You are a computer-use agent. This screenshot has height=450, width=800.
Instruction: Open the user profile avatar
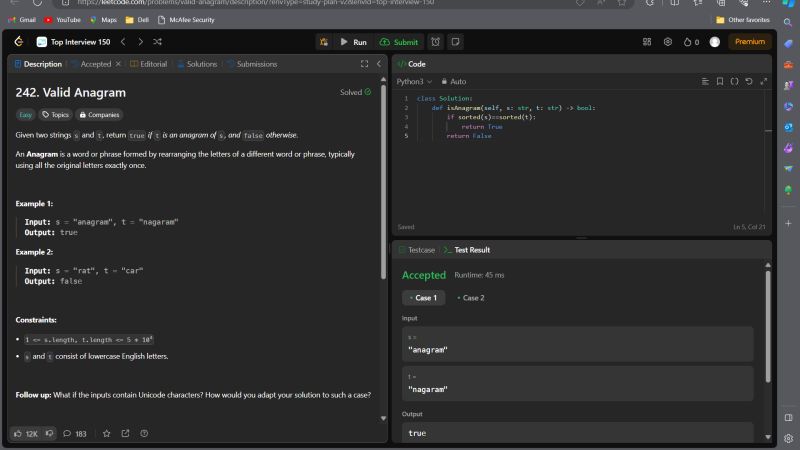[x=715, y=42]
